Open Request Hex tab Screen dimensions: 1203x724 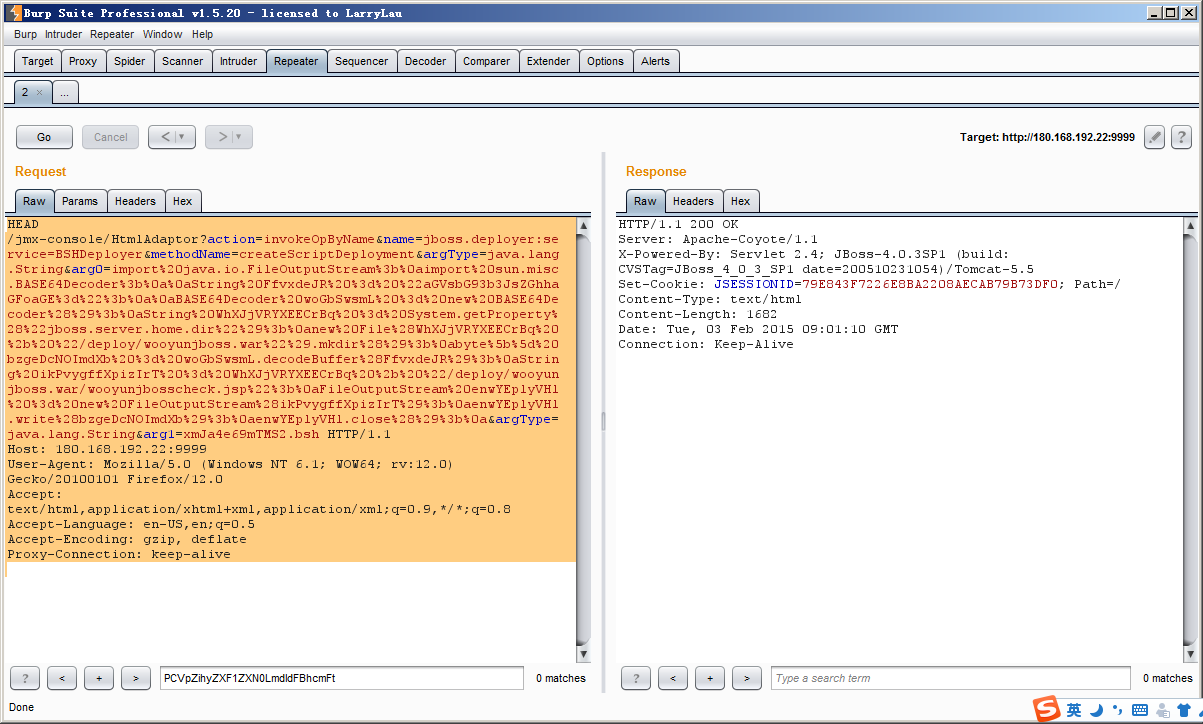[182, 201]
